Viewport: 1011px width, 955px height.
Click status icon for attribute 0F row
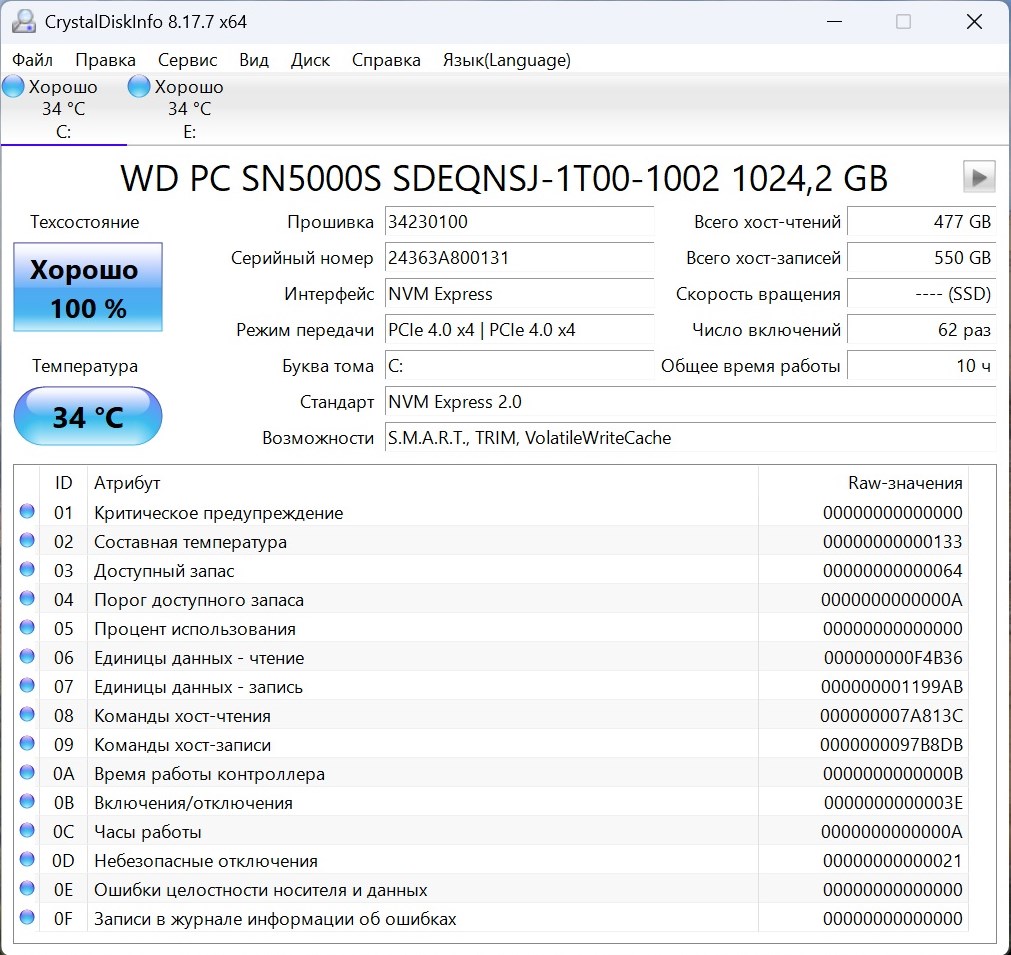pos(27,918)
